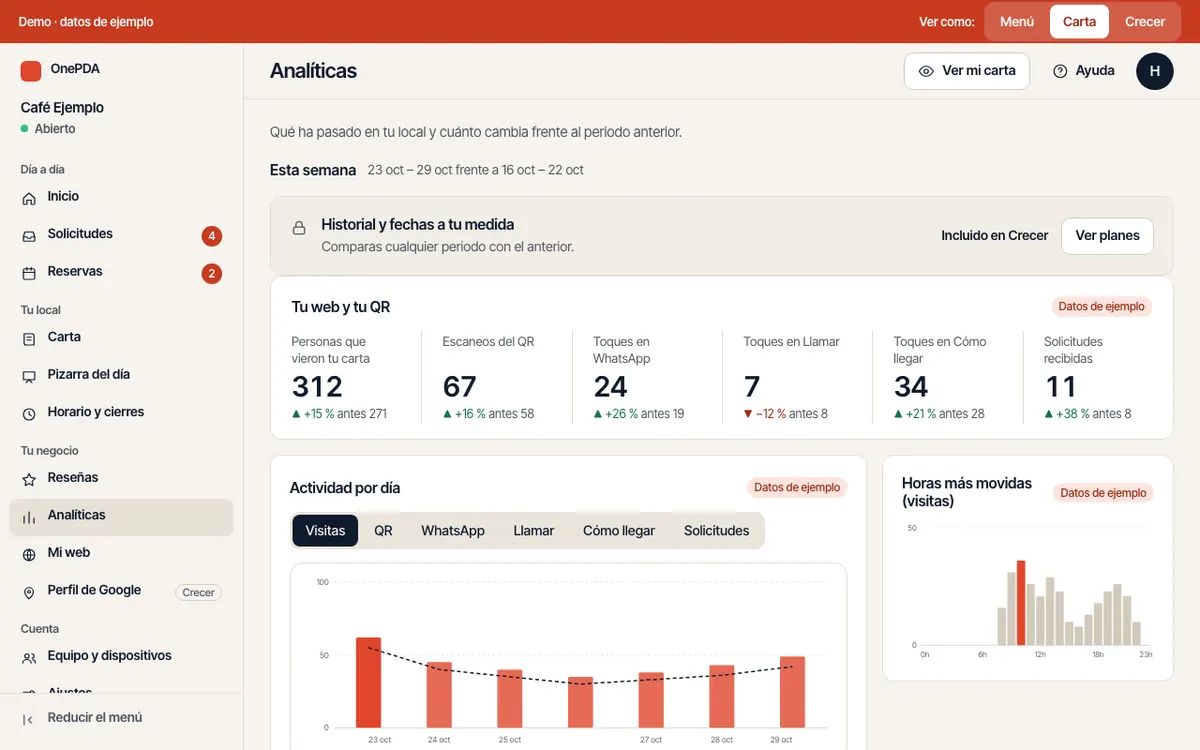1200x750 pixels.
Task: Open Solicitudes in the sidebar
Action: coord(121,235)
